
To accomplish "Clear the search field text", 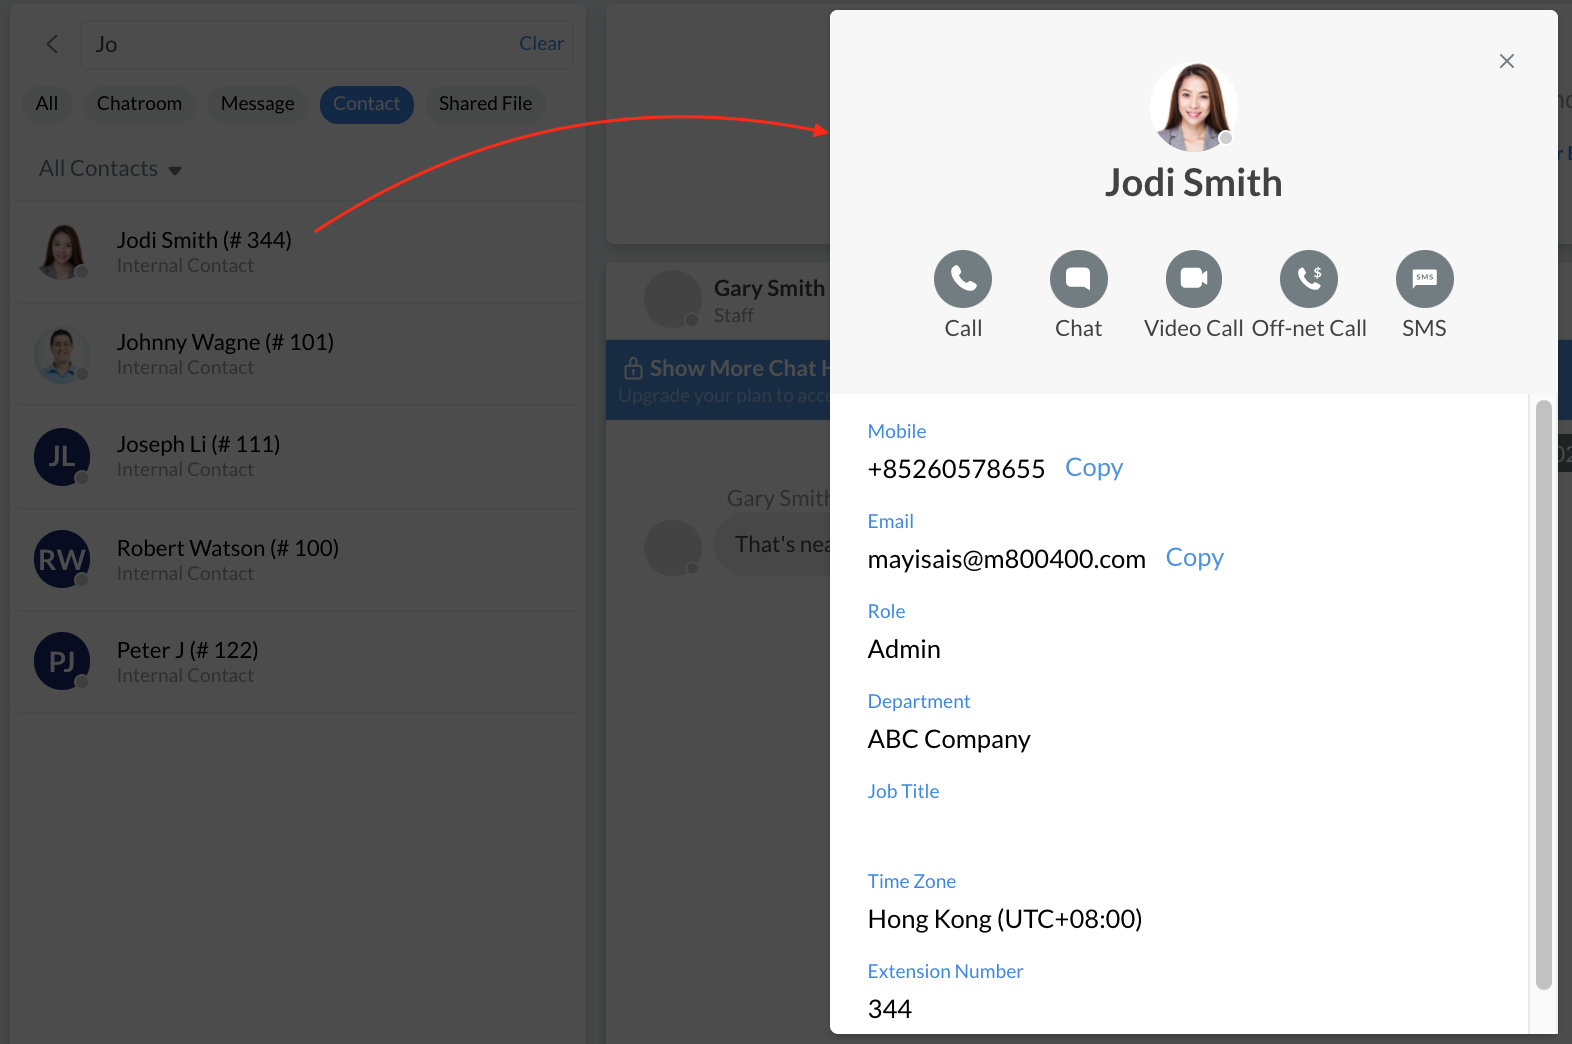I will pyautogui.click(x=541, y=44).
